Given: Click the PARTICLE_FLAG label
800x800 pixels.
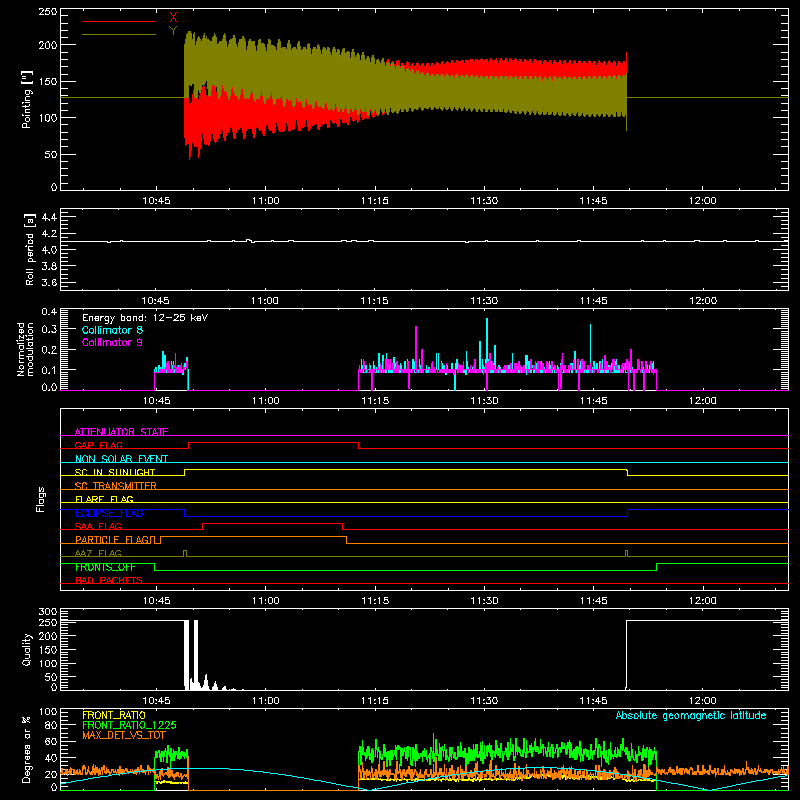Looking at the screenshot, I should [113, 539].
